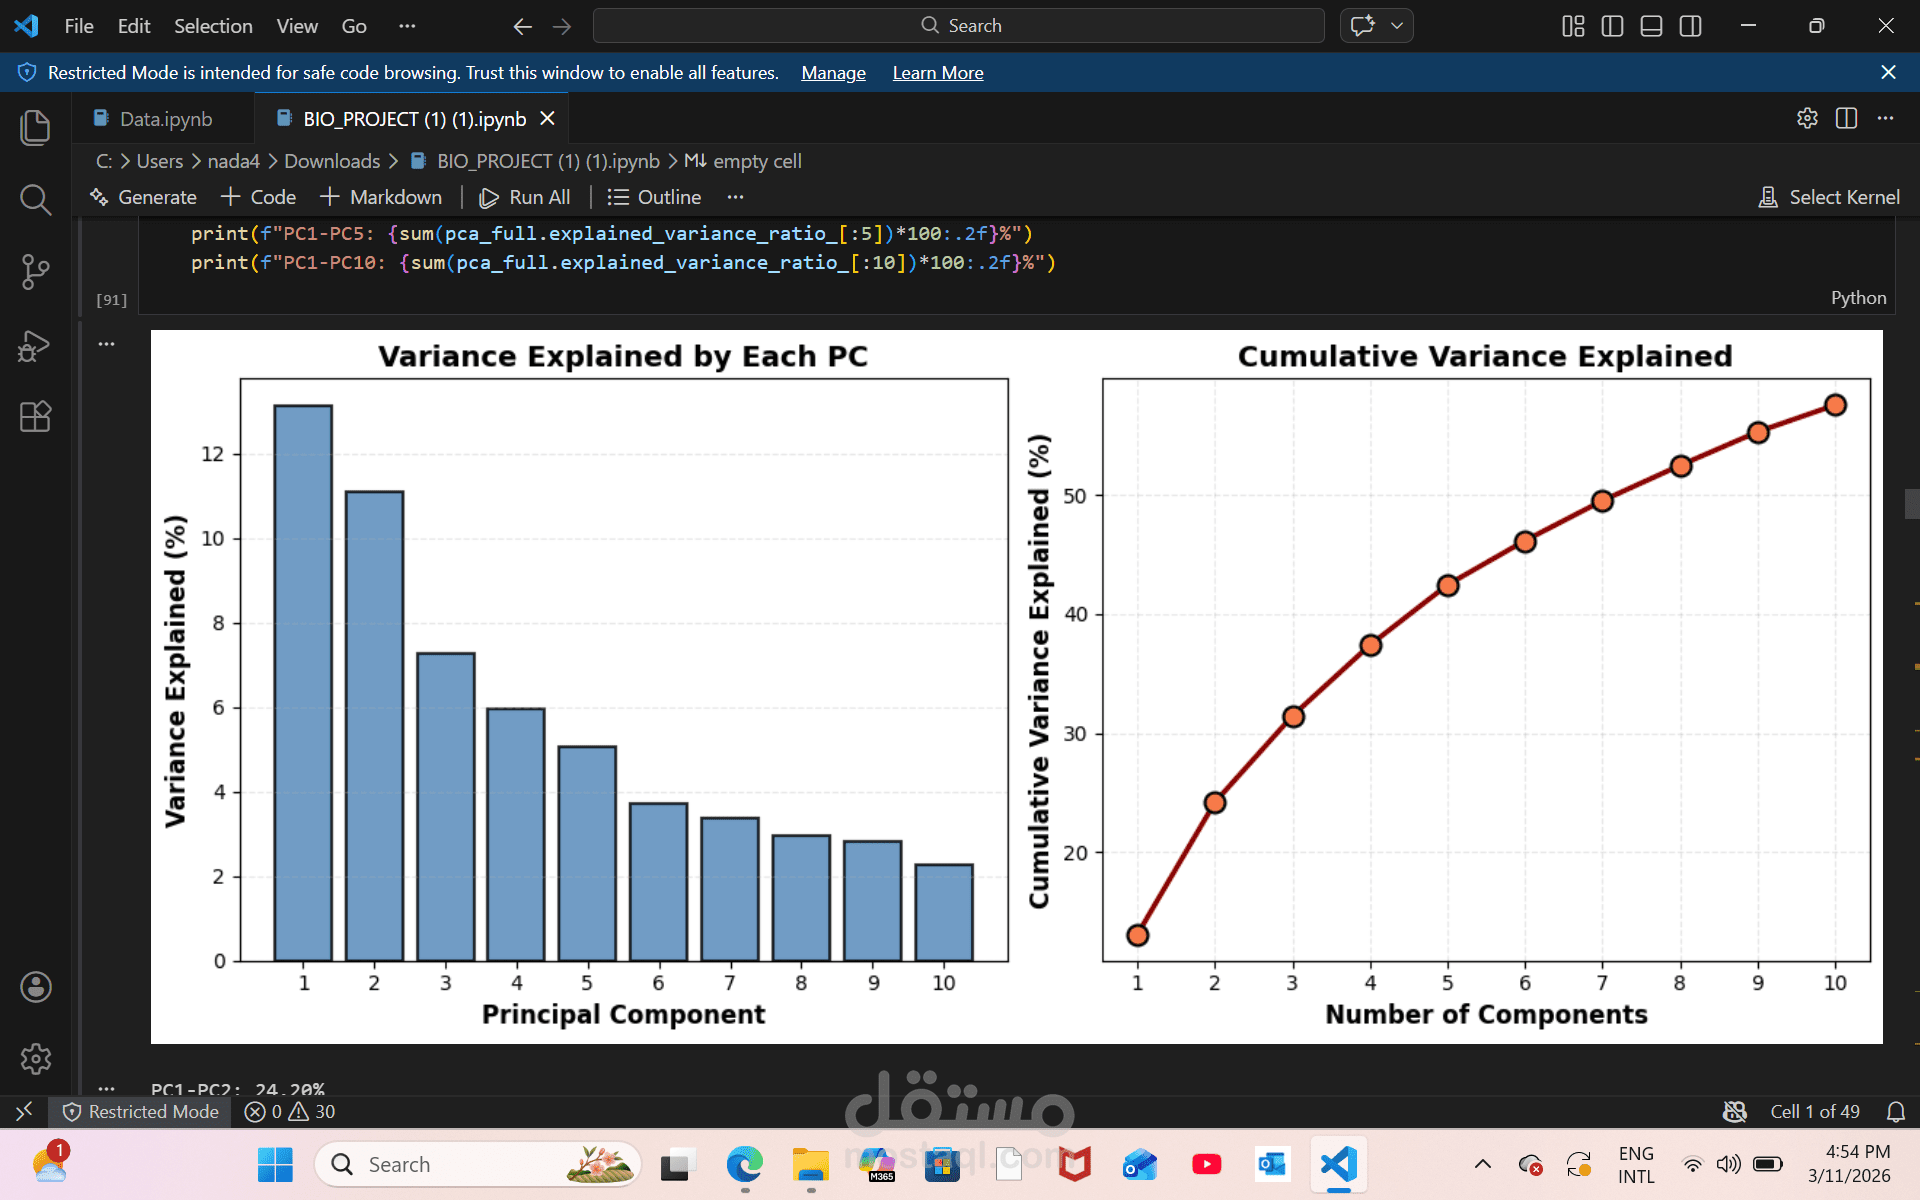Open the Run and Debug view
The height and width of the screenshot is (1200, 1920).
click(x=35, y=345)
